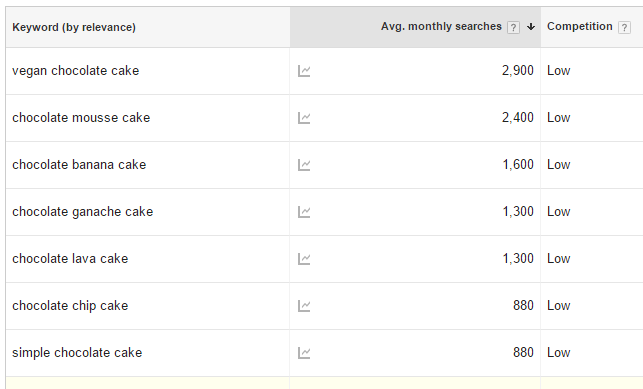Viewport: 643px width, 389px height.
Task: Select the vegan chocolate cake keyword
Action: click(75, 71)
